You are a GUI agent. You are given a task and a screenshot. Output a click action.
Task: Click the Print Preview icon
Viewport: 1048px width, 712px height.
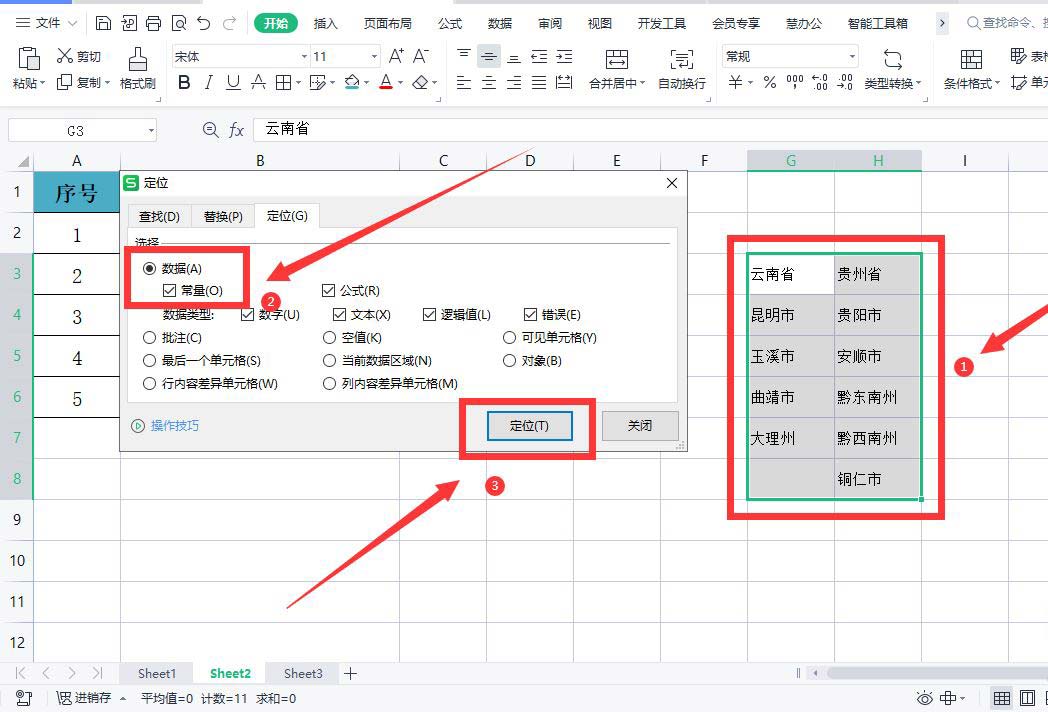(179, 23)
